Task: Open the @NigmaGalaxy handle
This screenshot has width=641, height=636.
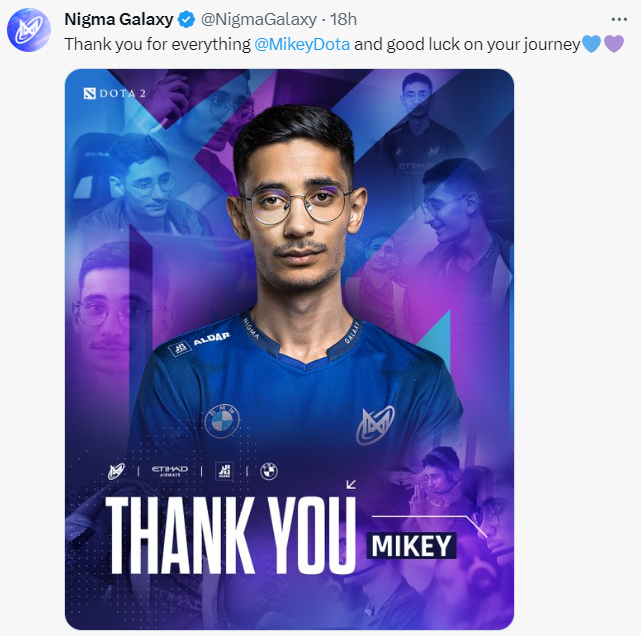Action: point(259,19)
